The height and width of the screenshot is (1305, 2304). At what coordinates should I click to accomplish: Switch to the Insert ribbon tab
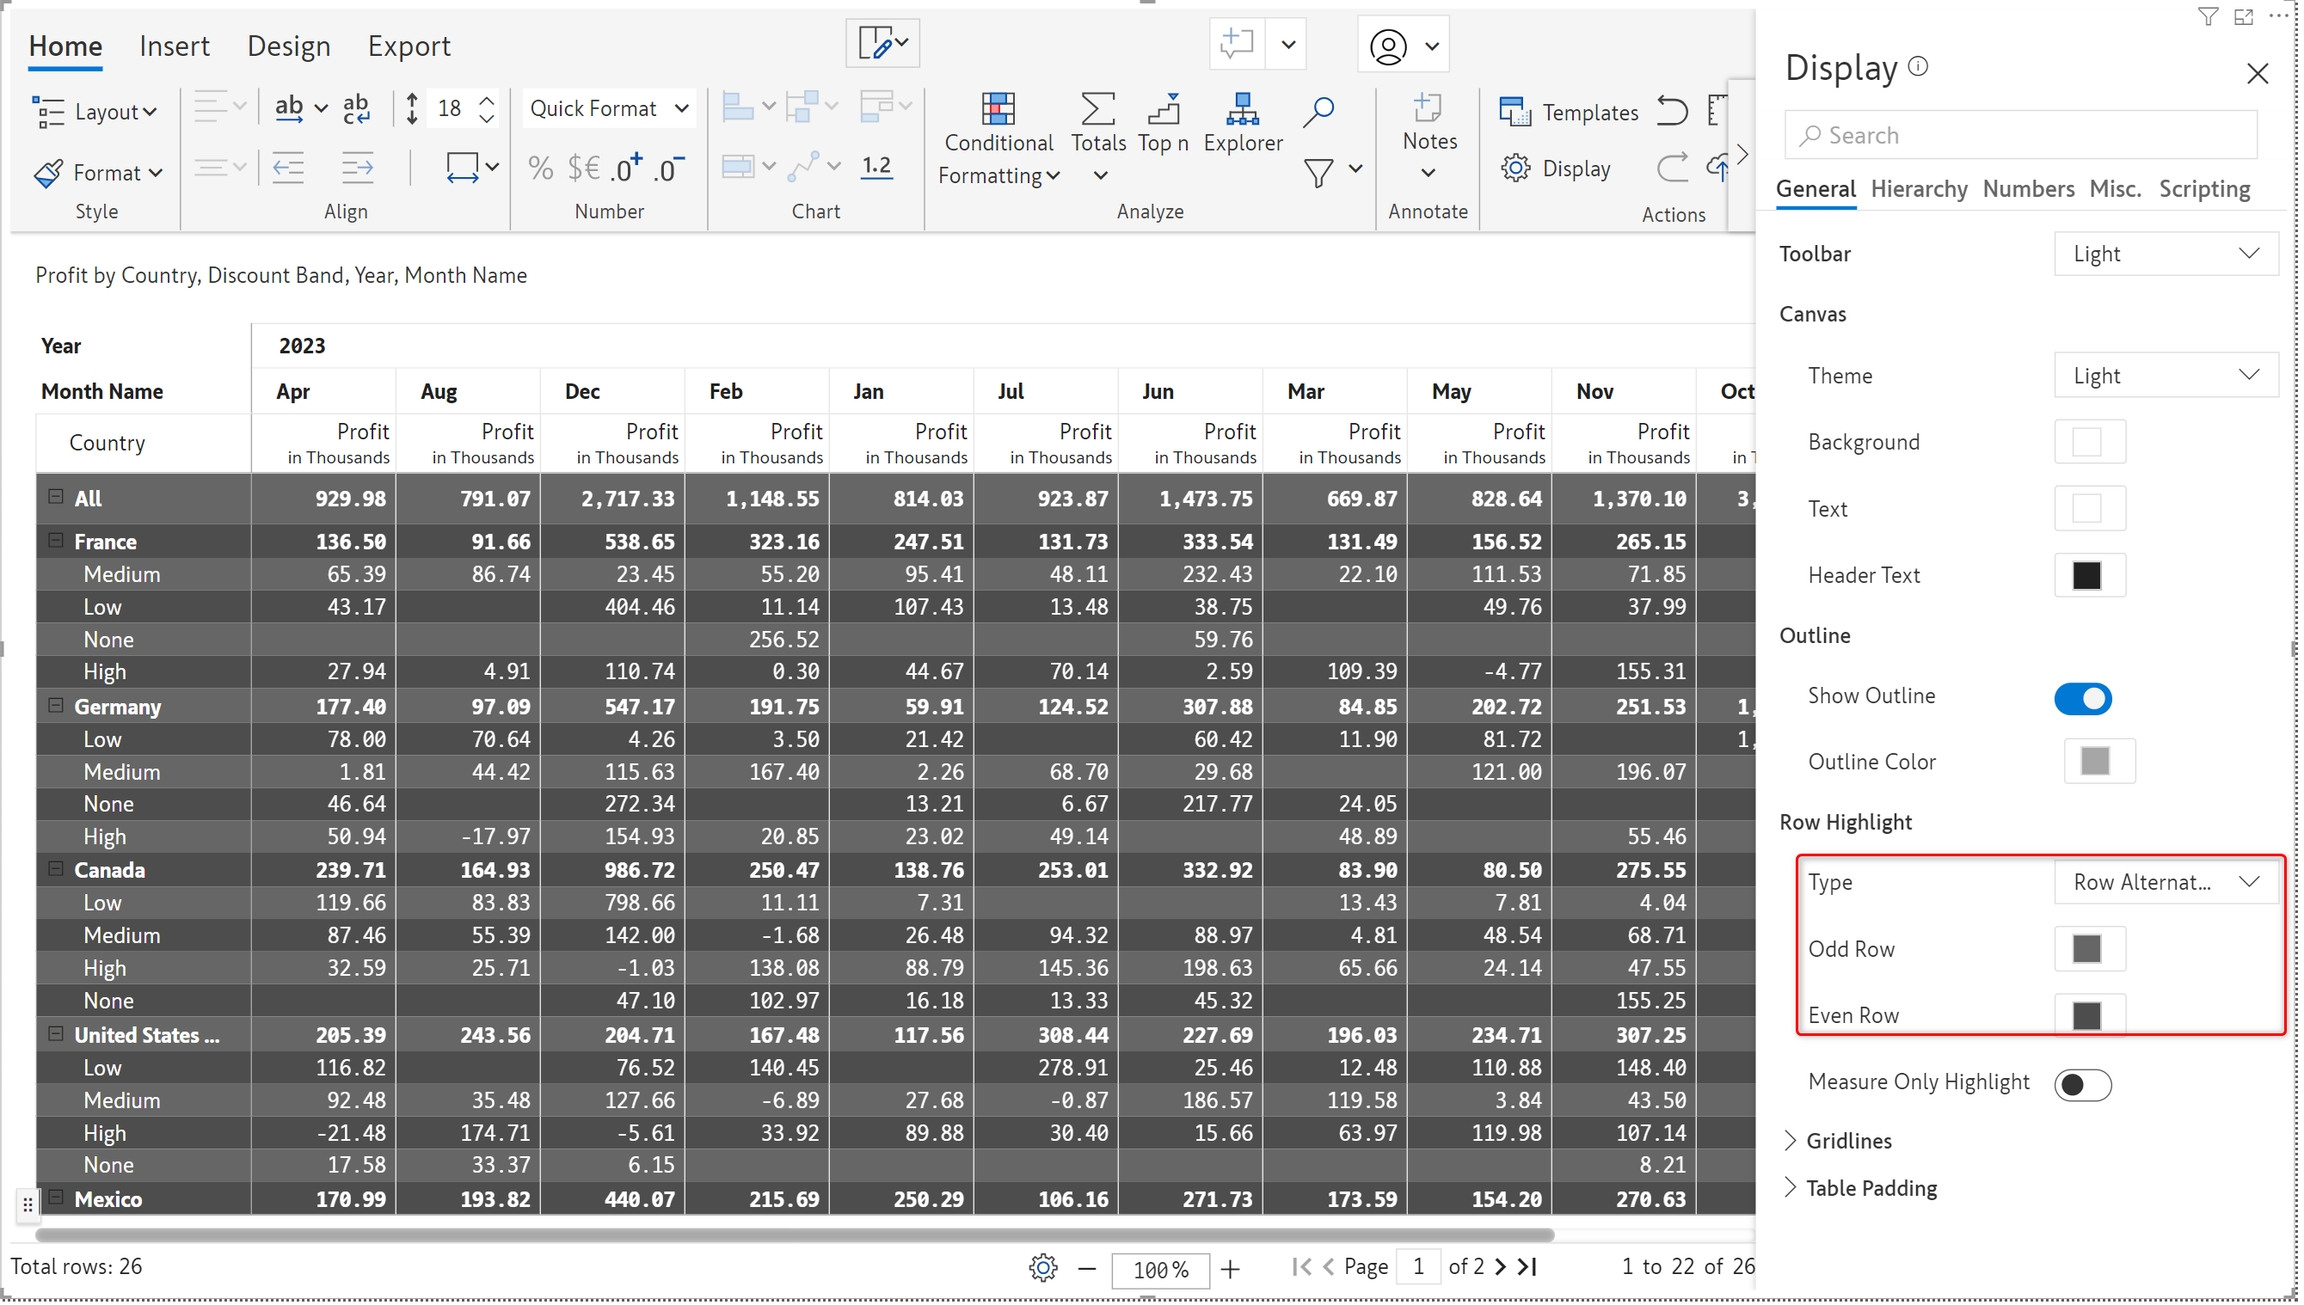pyautogui.click(x=174, y=46)
